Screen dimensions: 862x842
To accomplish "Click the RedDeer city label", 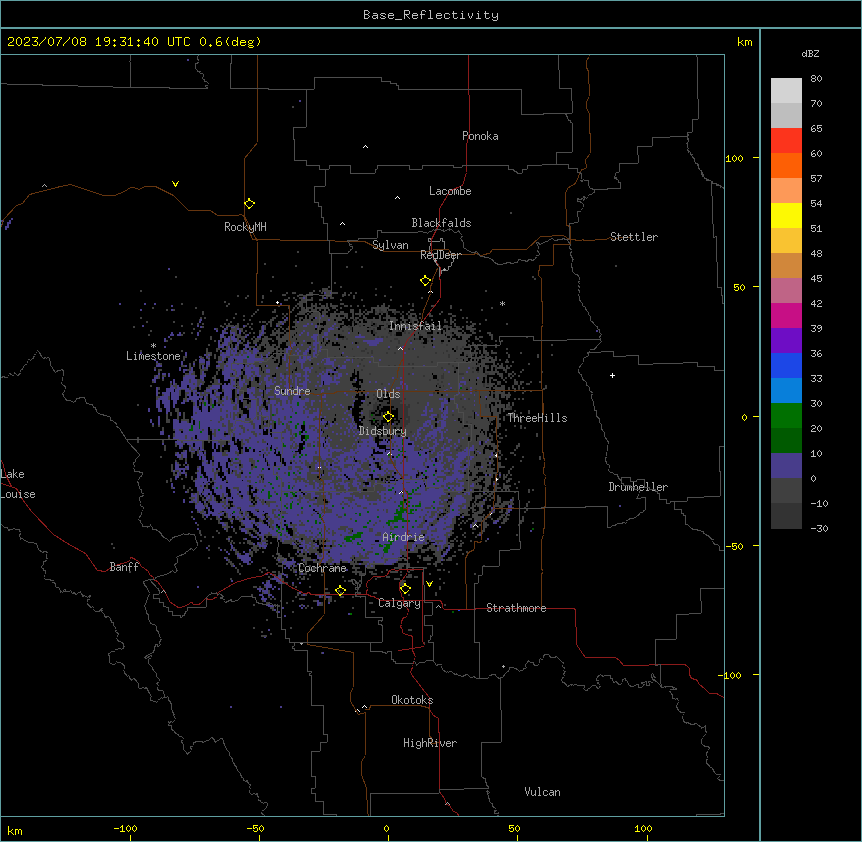I will 440,255.
